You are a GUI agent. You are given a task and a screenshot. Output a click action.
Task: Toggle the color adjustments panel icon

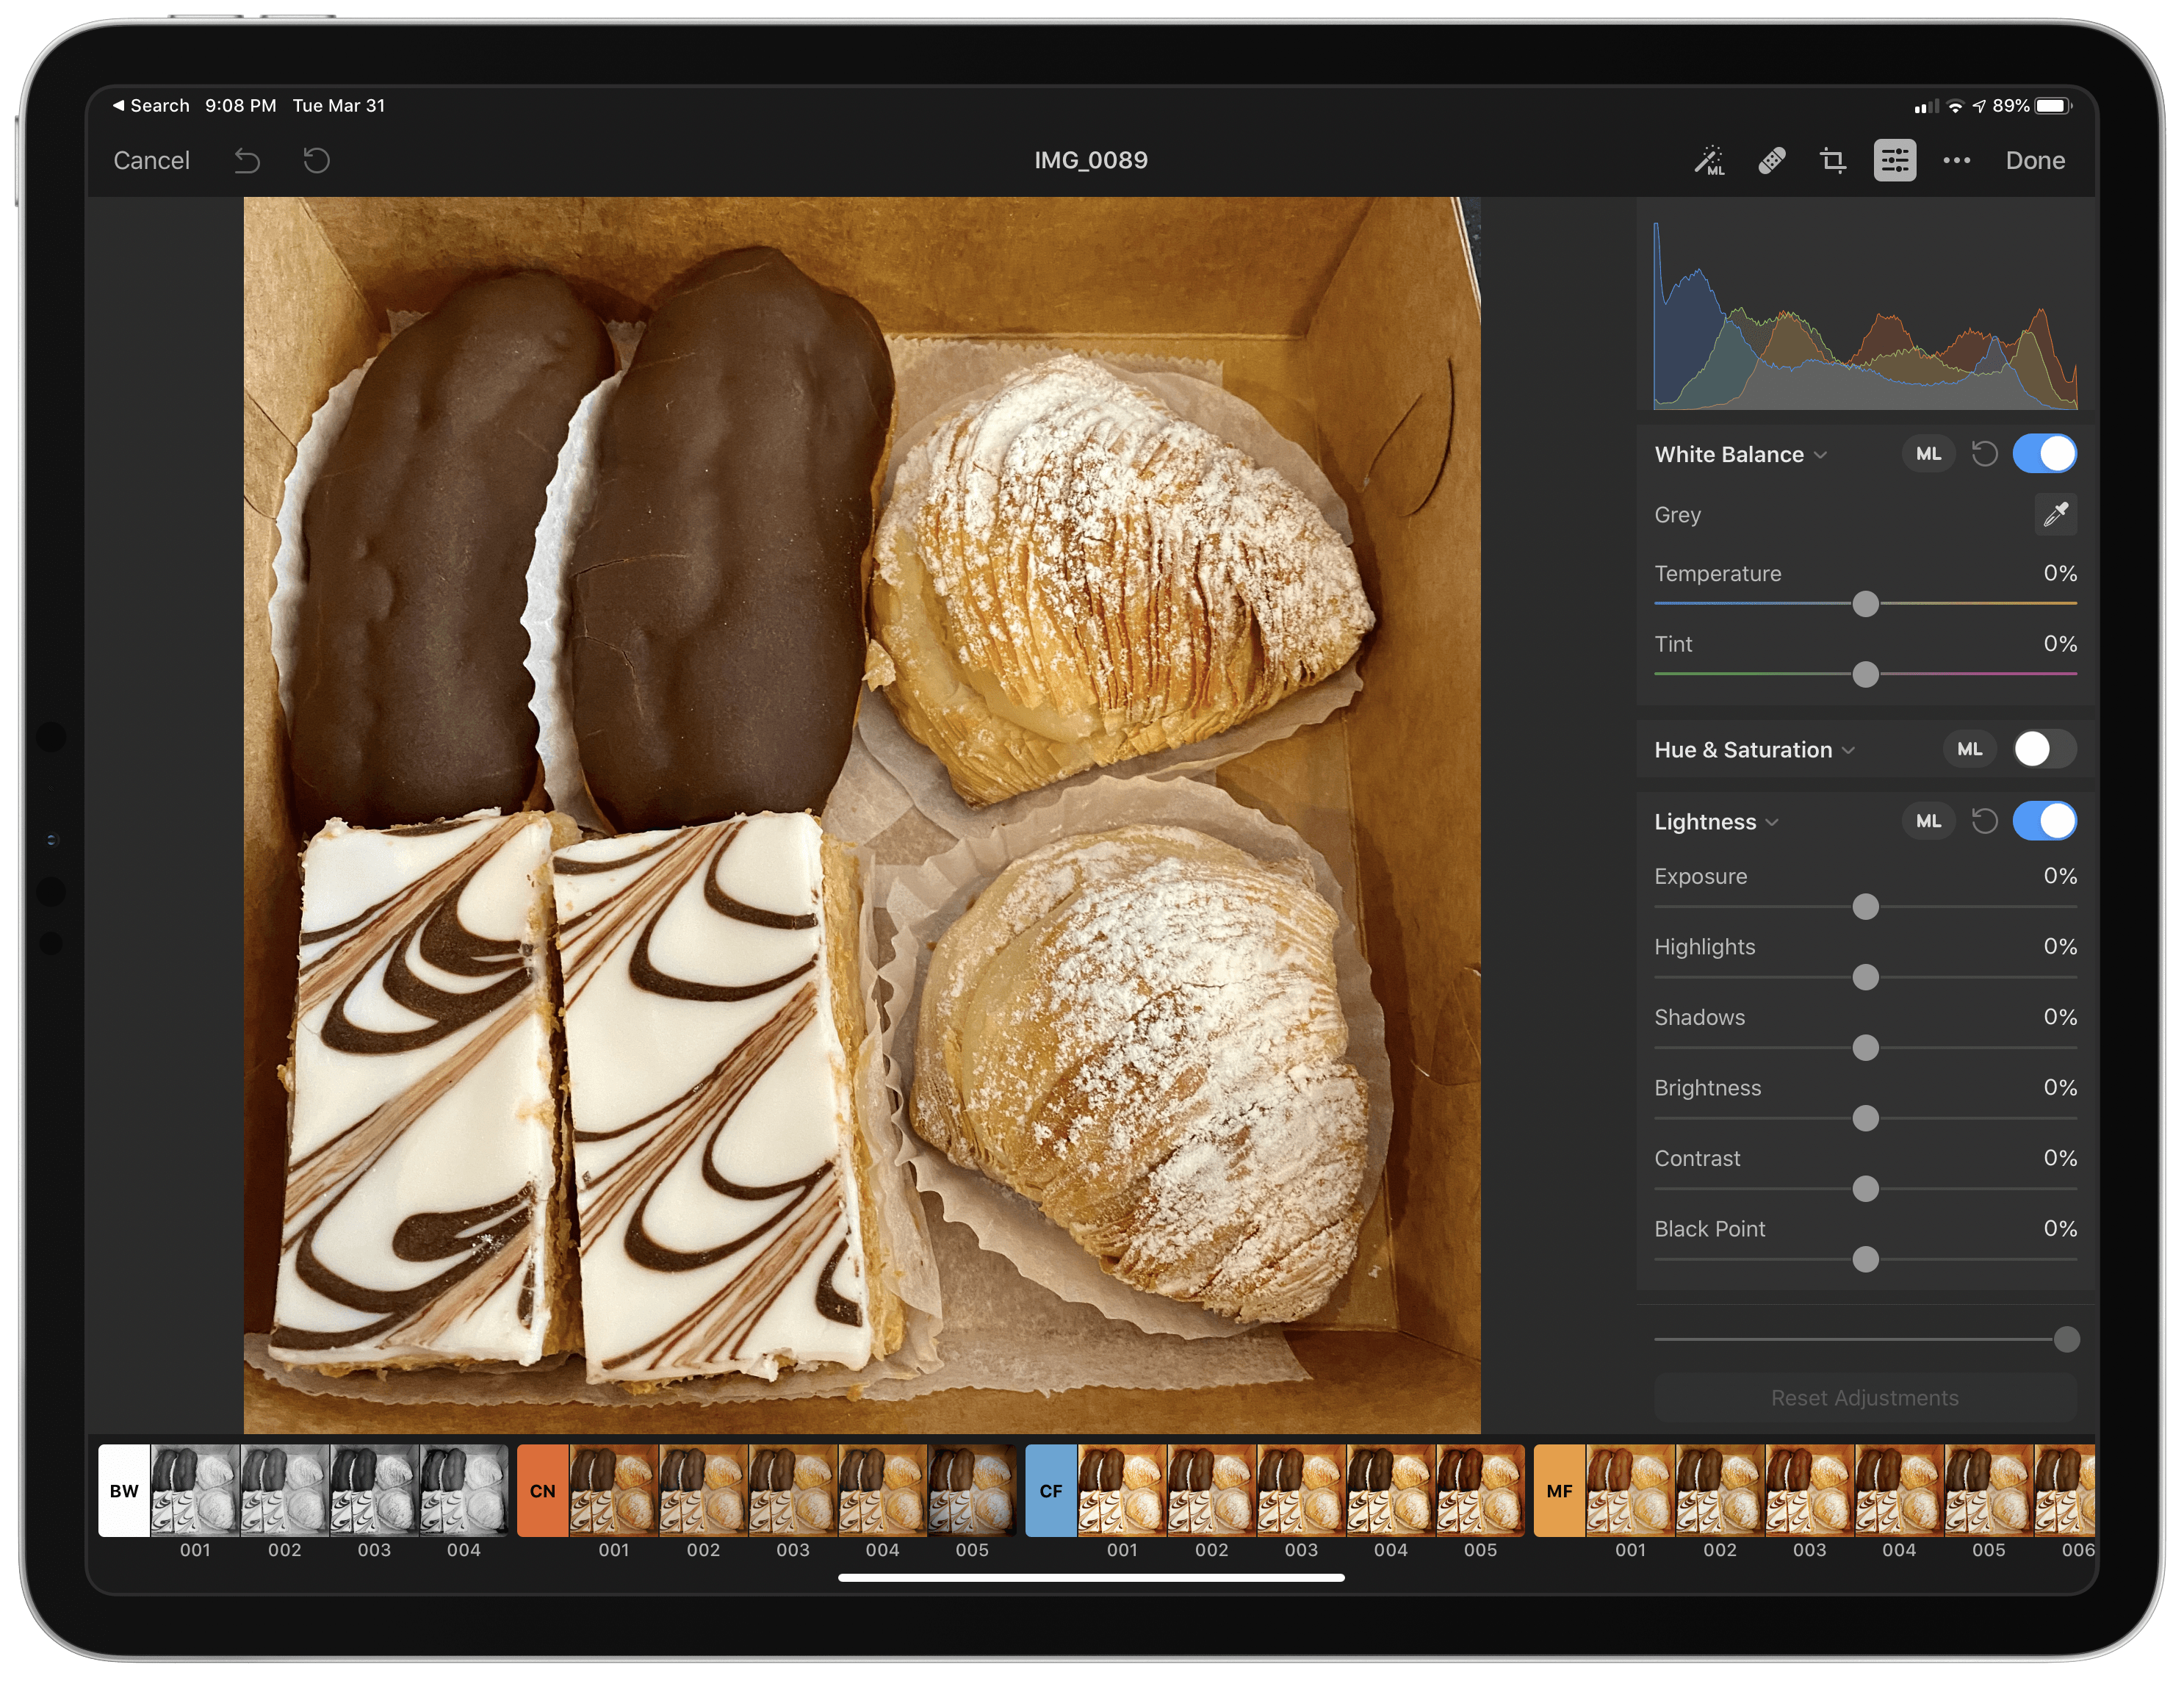tap(1894, 160)
